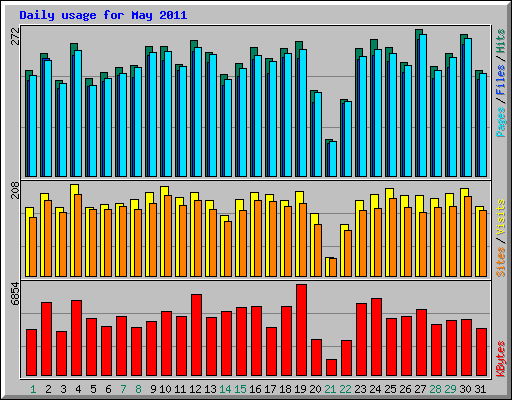This screenshot has width=512, height=400.
Task: Select the 272 axis value
Action: click(16, 36)
